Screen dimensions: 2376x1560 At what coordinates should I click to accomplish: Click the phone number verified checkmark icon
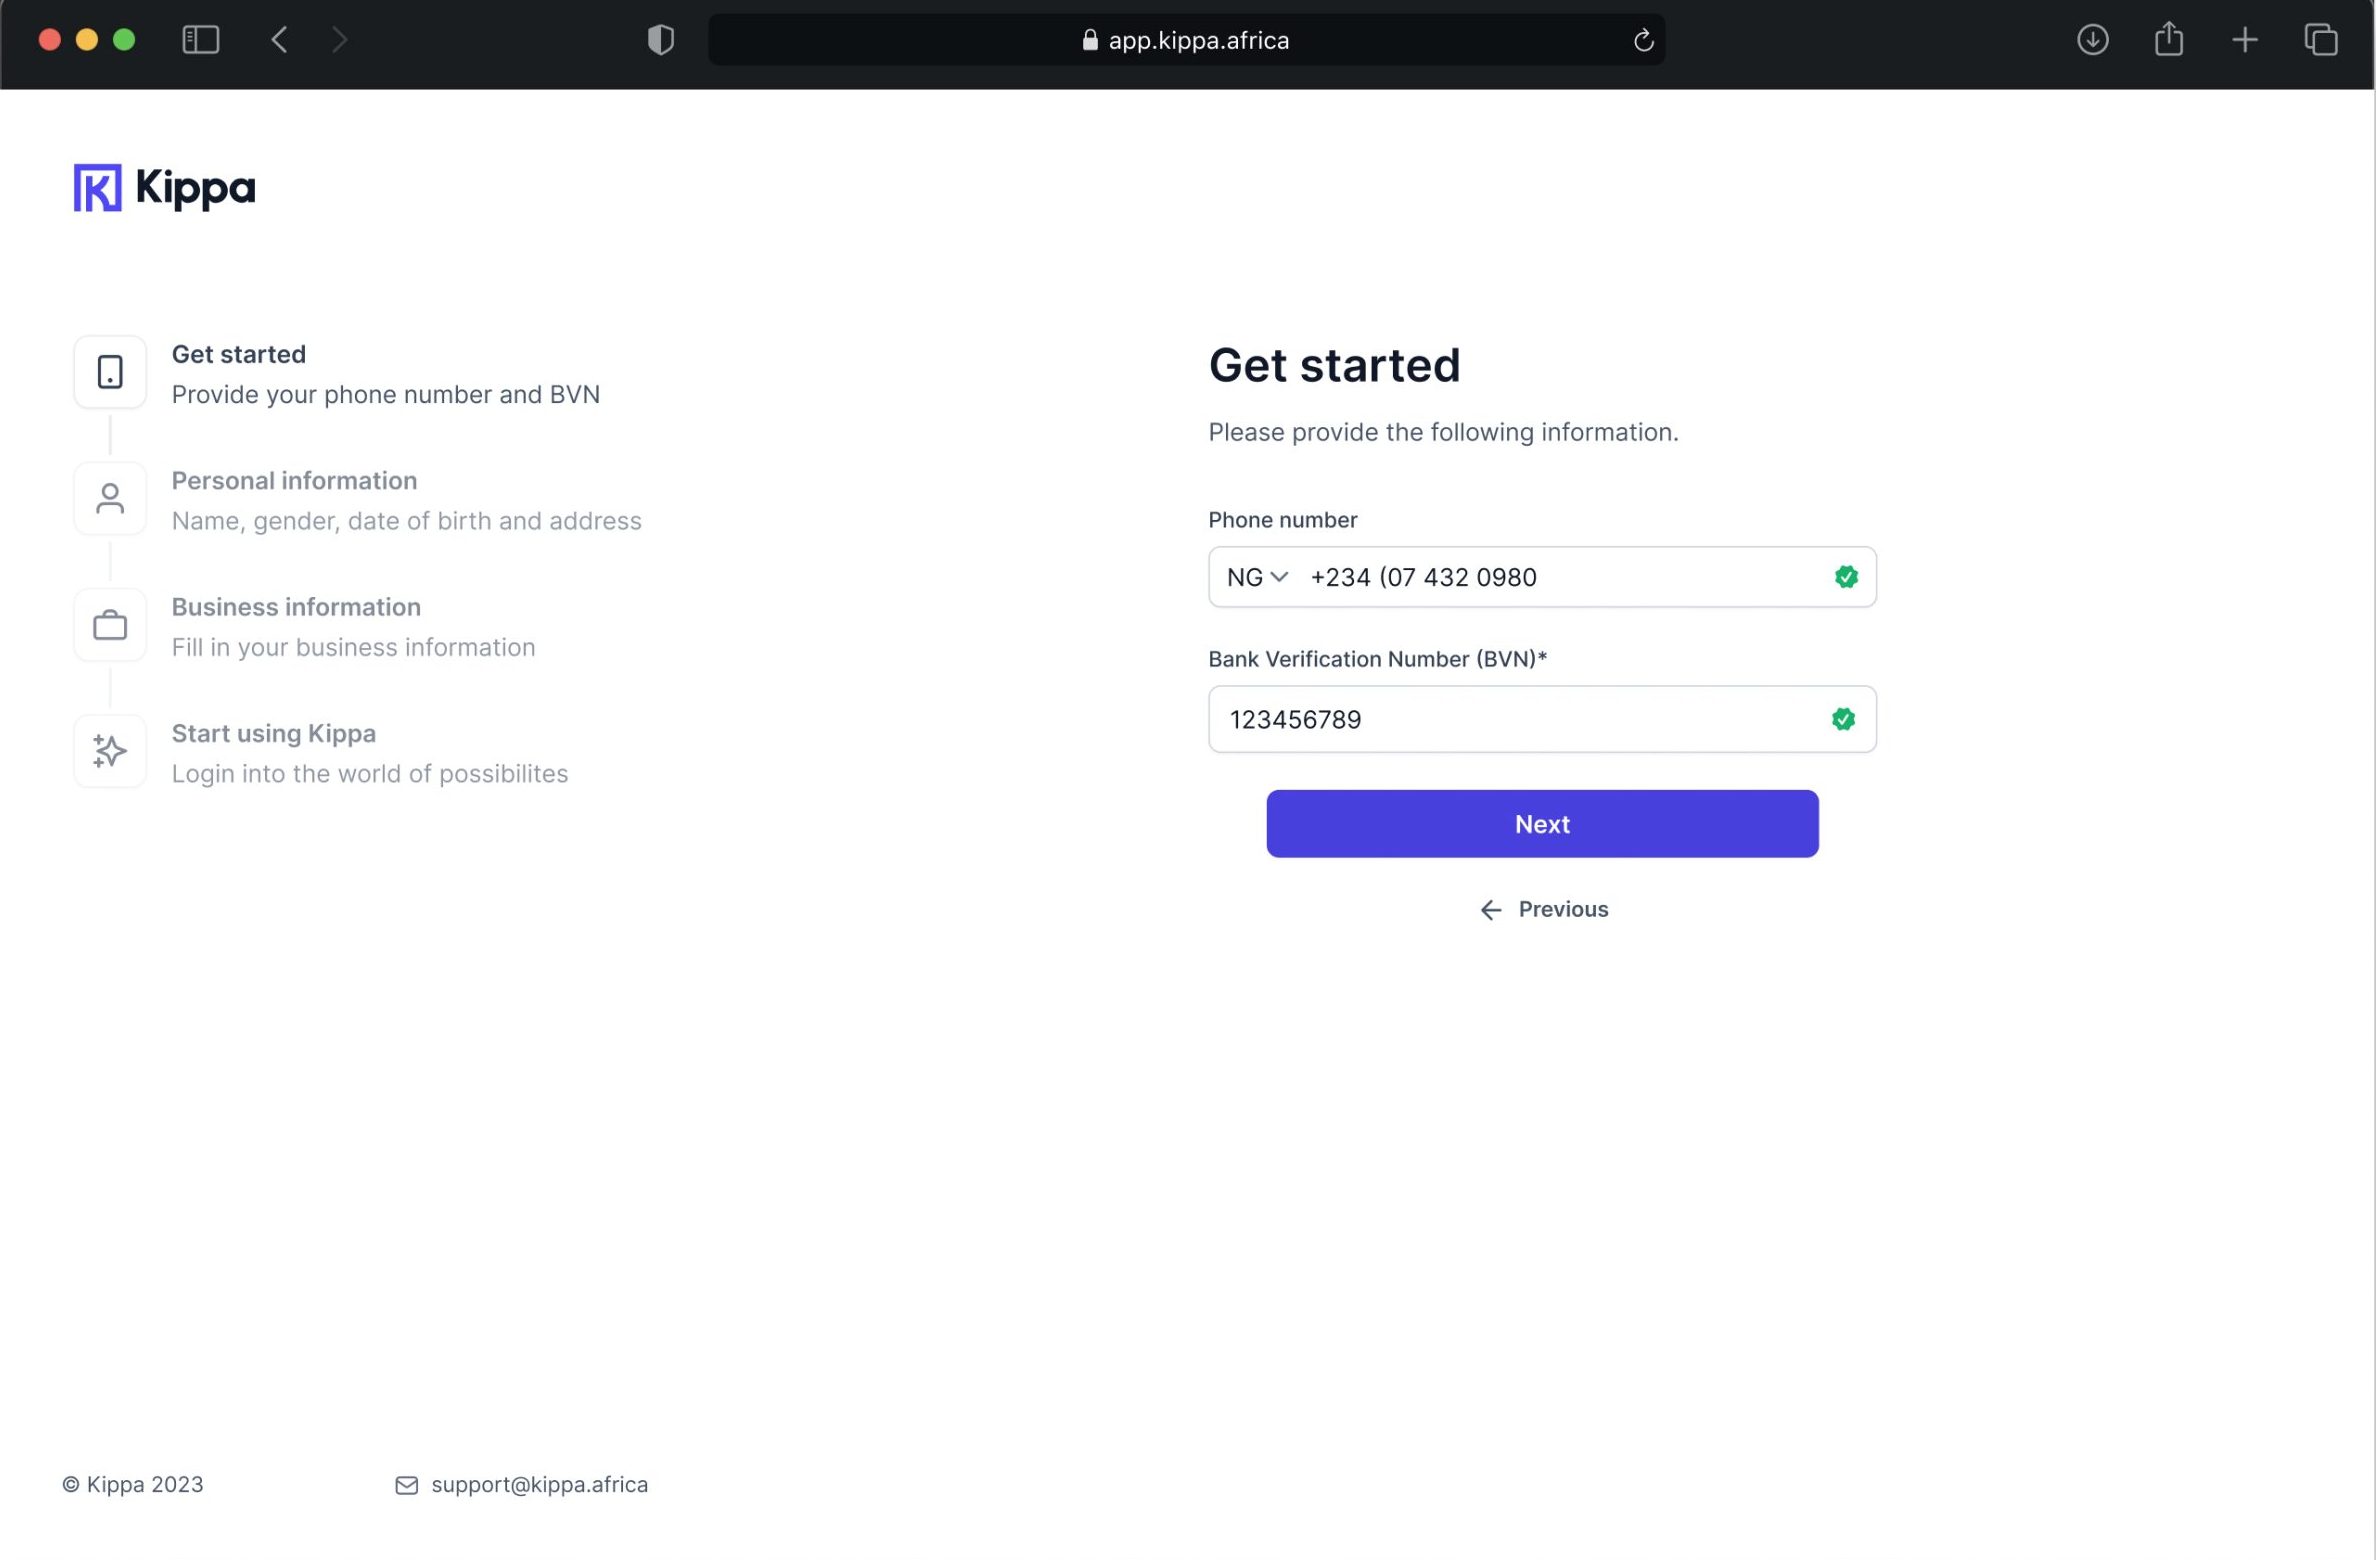[1845, 576]
